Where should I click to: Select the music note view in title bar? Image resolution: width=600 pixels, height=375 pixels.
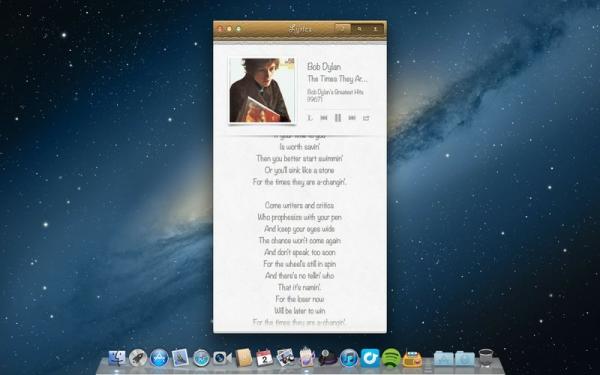(343, 29)
